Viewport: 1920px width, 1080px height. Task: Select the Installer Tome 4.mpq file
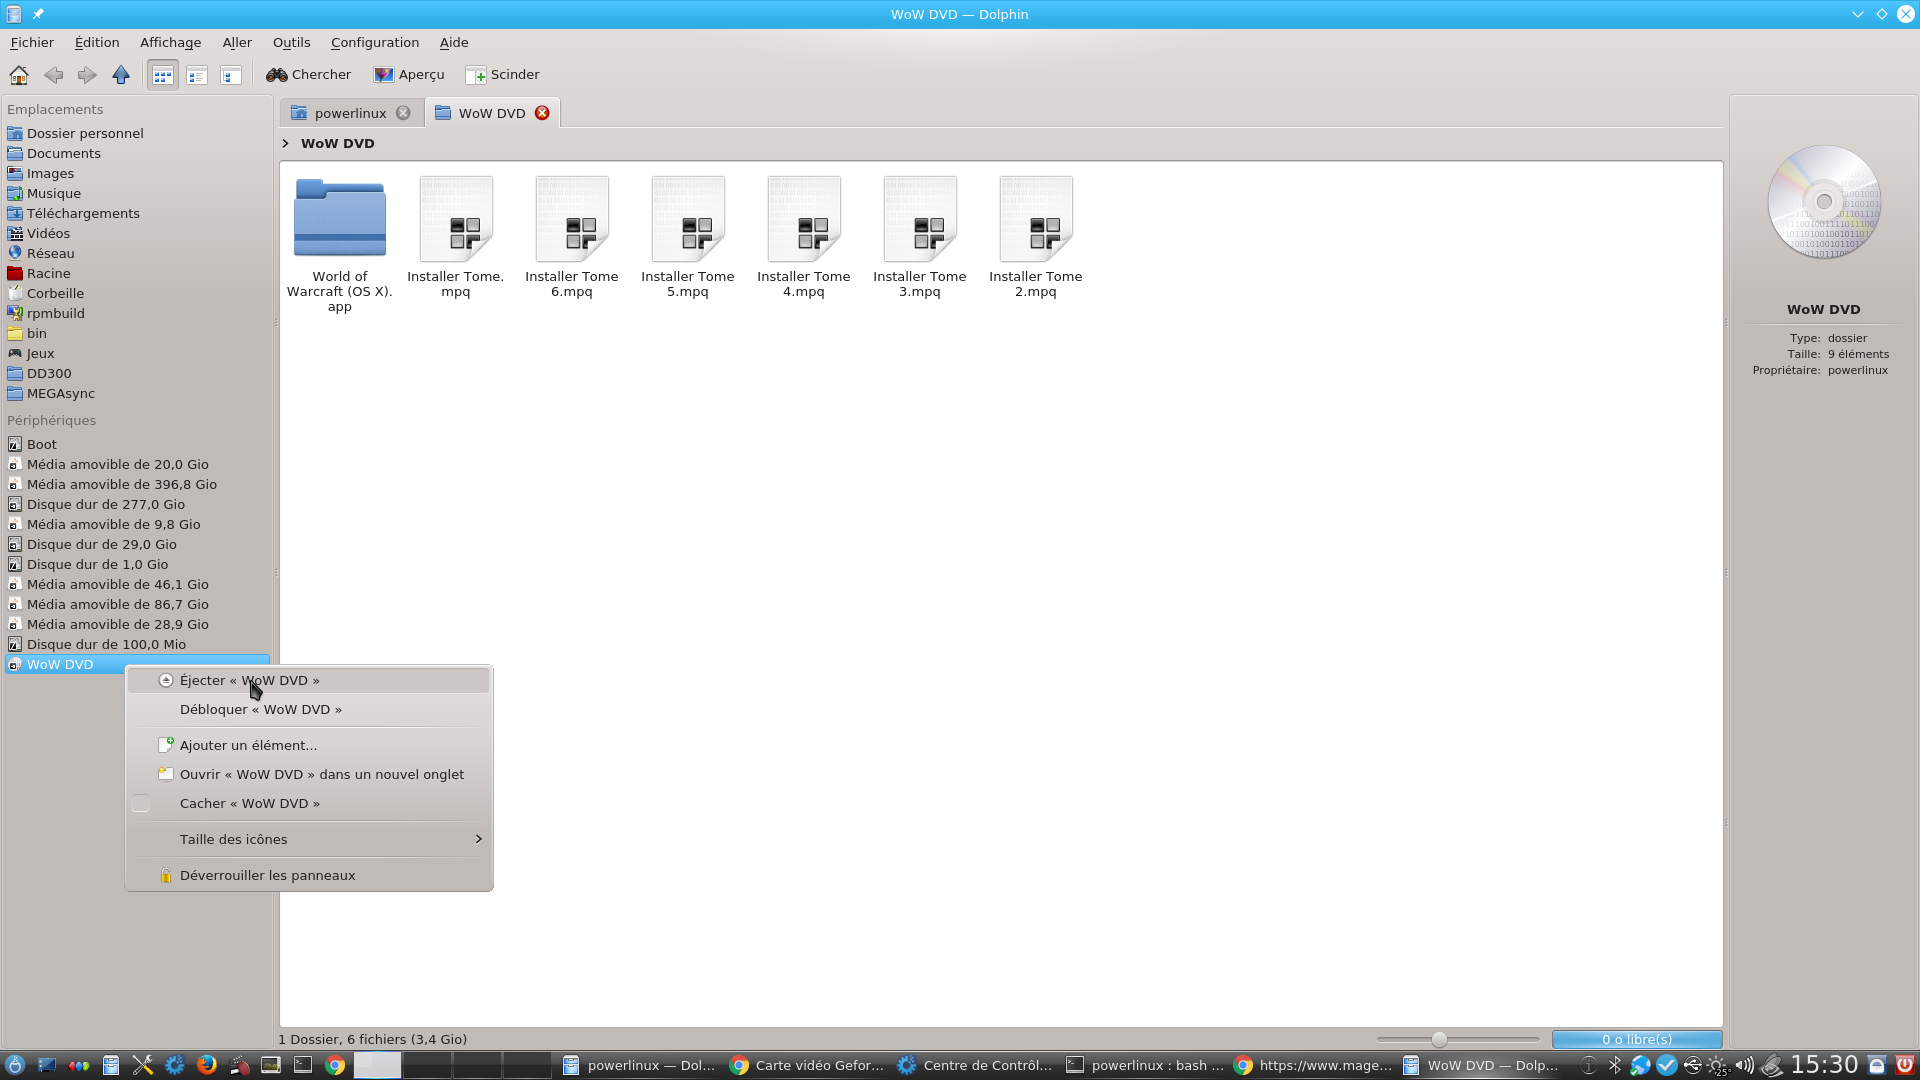click(804, 238)
